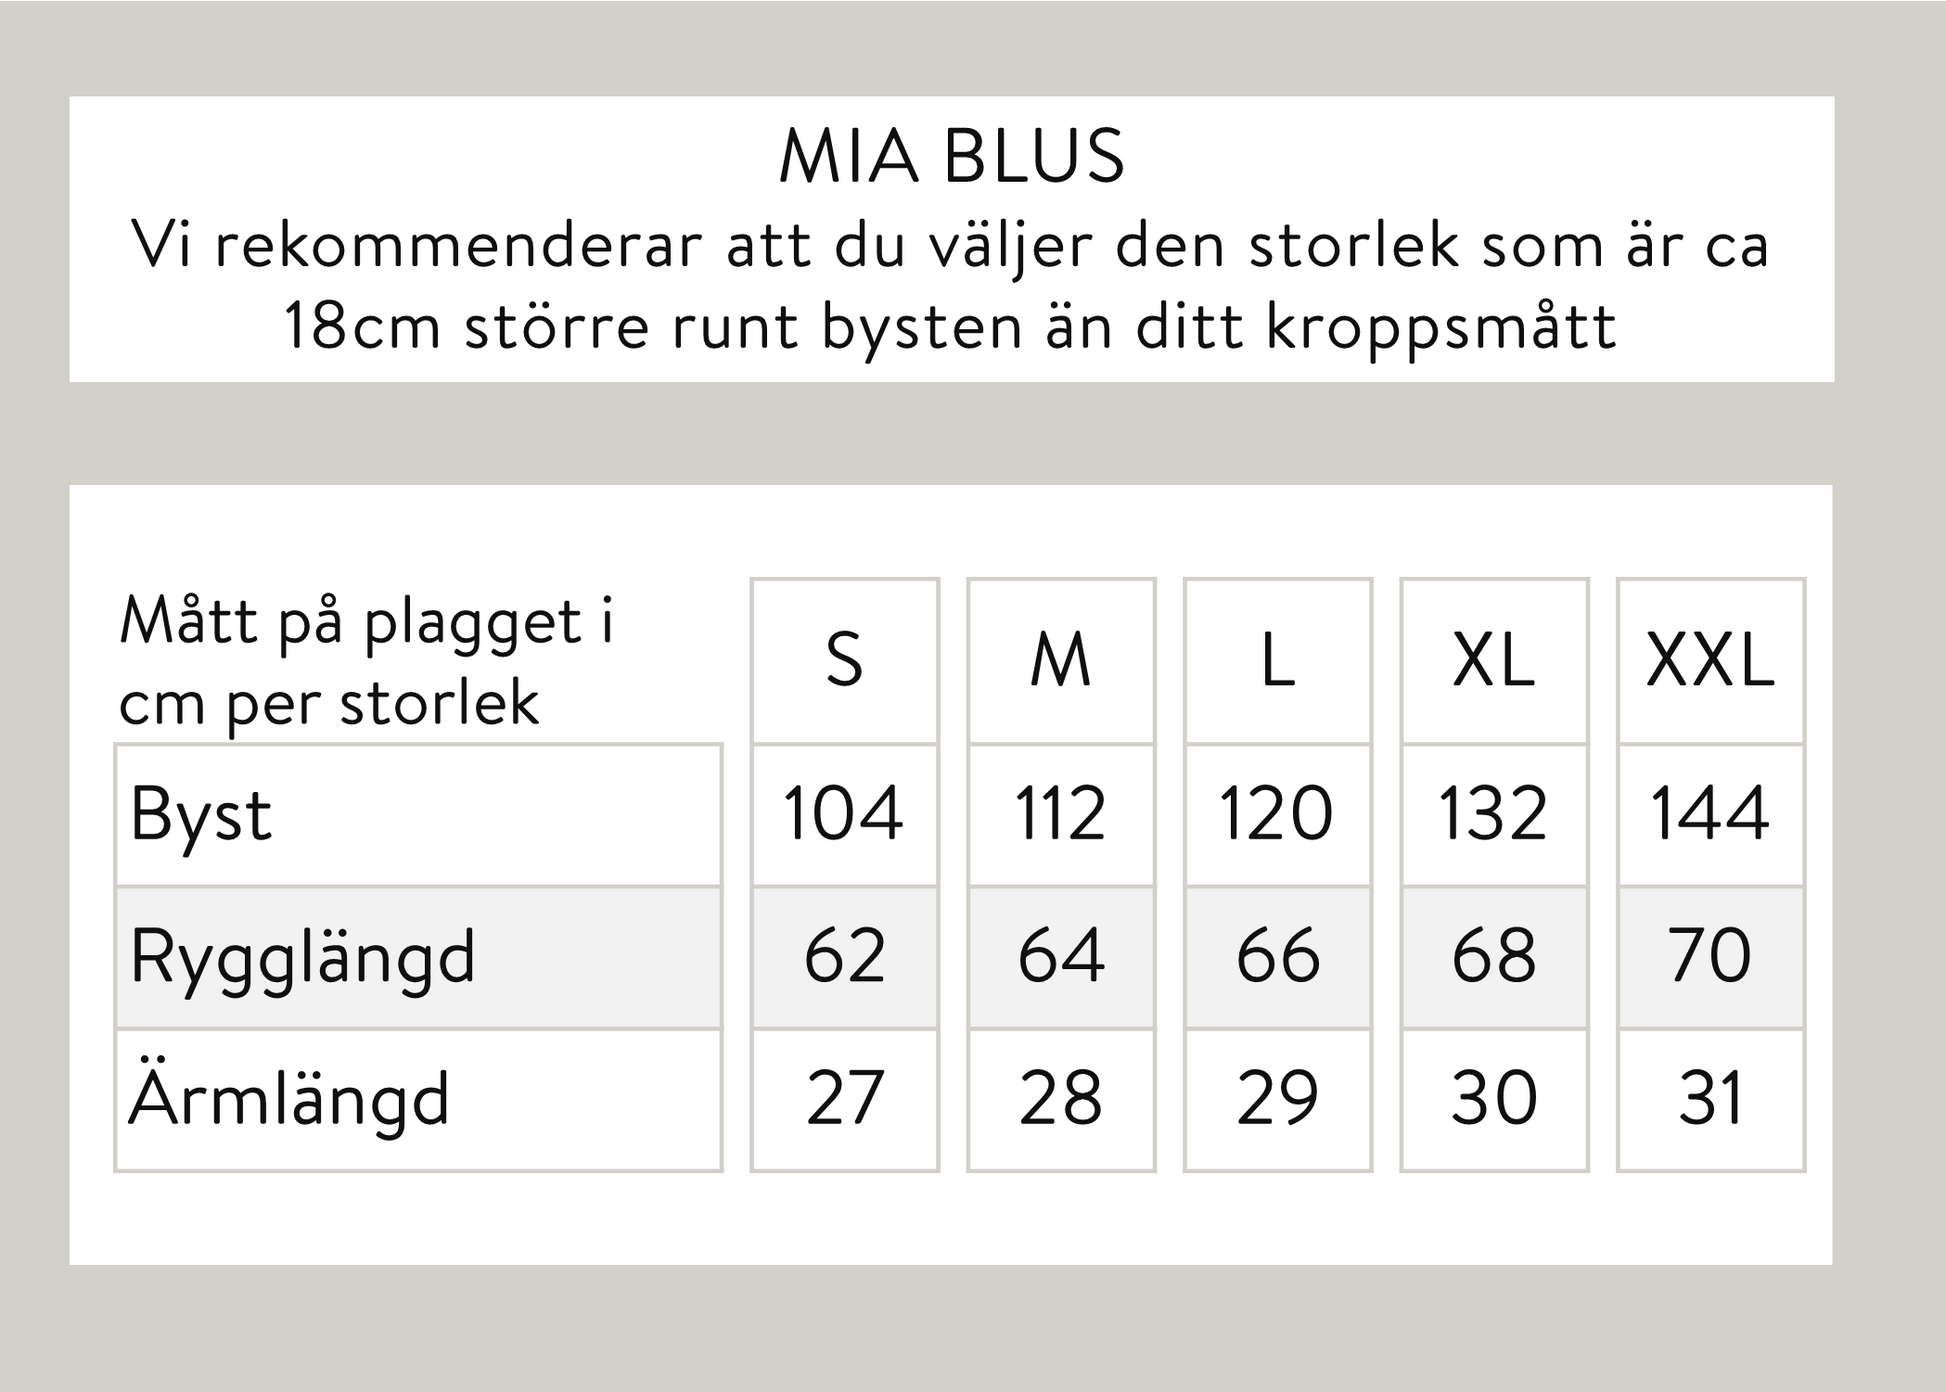Click the Ärmlängd value 30 for size XL
Viewport: 1946px width, 1392px height.
tap(1494, 1098)
